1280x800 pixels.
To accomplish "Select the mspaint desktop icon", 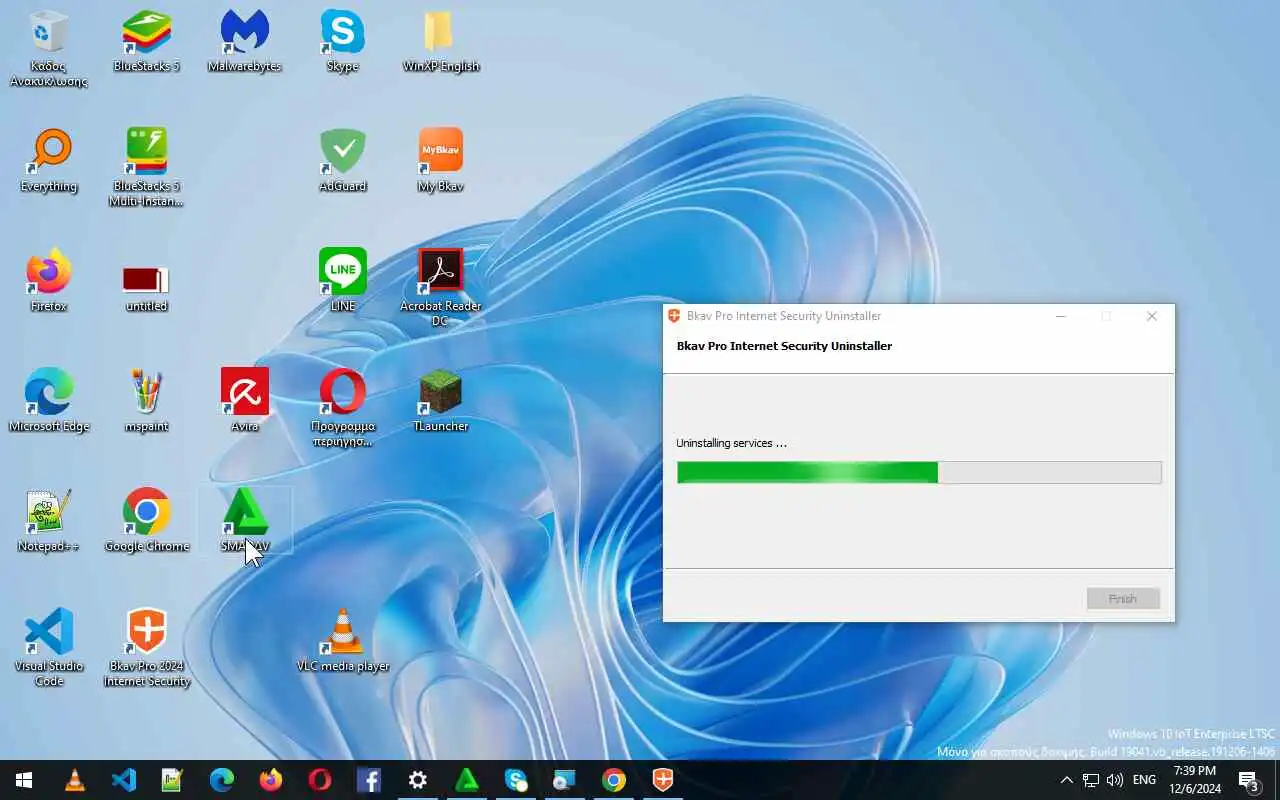I will tap(147, 400).
